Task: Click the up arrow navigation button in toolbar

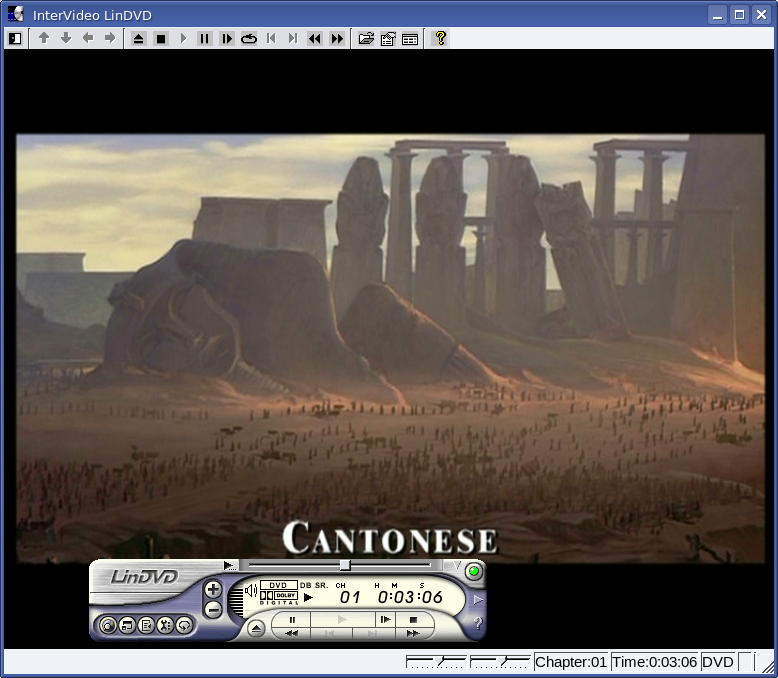Action: click(x=44, y=38)
